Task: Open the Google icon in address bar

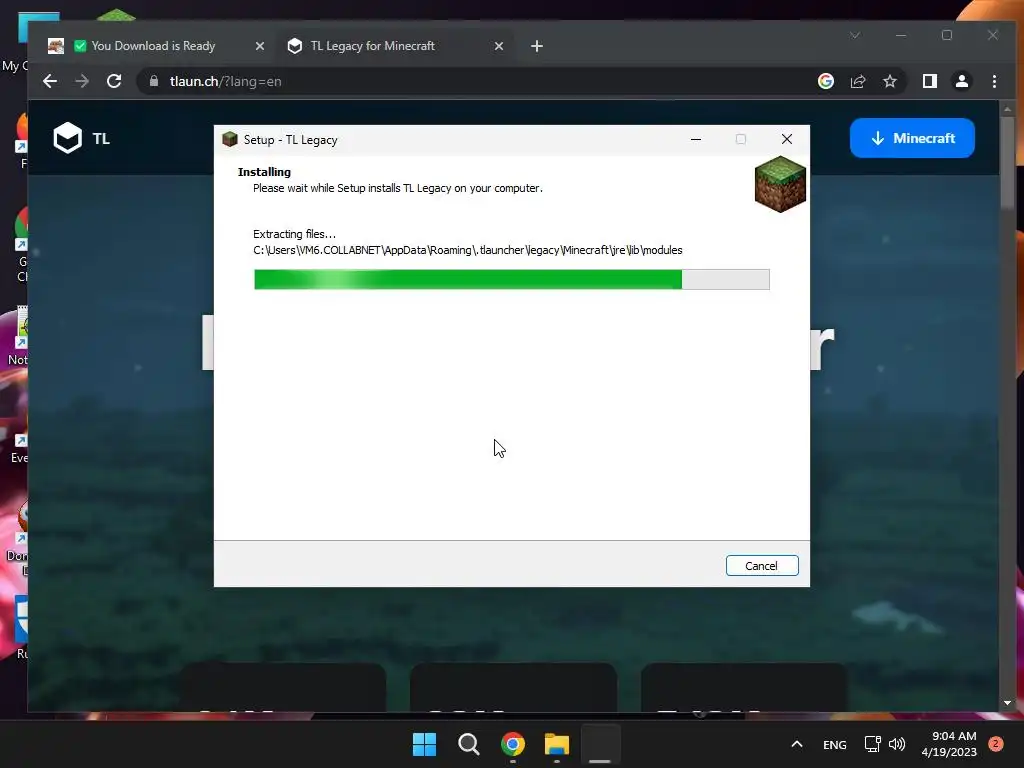Action: coord(825,81)
